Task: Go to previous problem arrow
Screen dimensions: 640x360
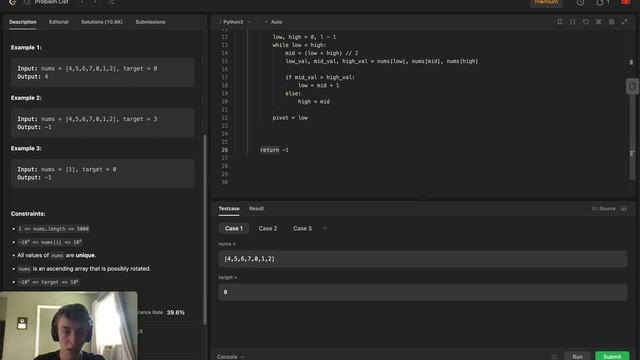Action: pos(82,2)
